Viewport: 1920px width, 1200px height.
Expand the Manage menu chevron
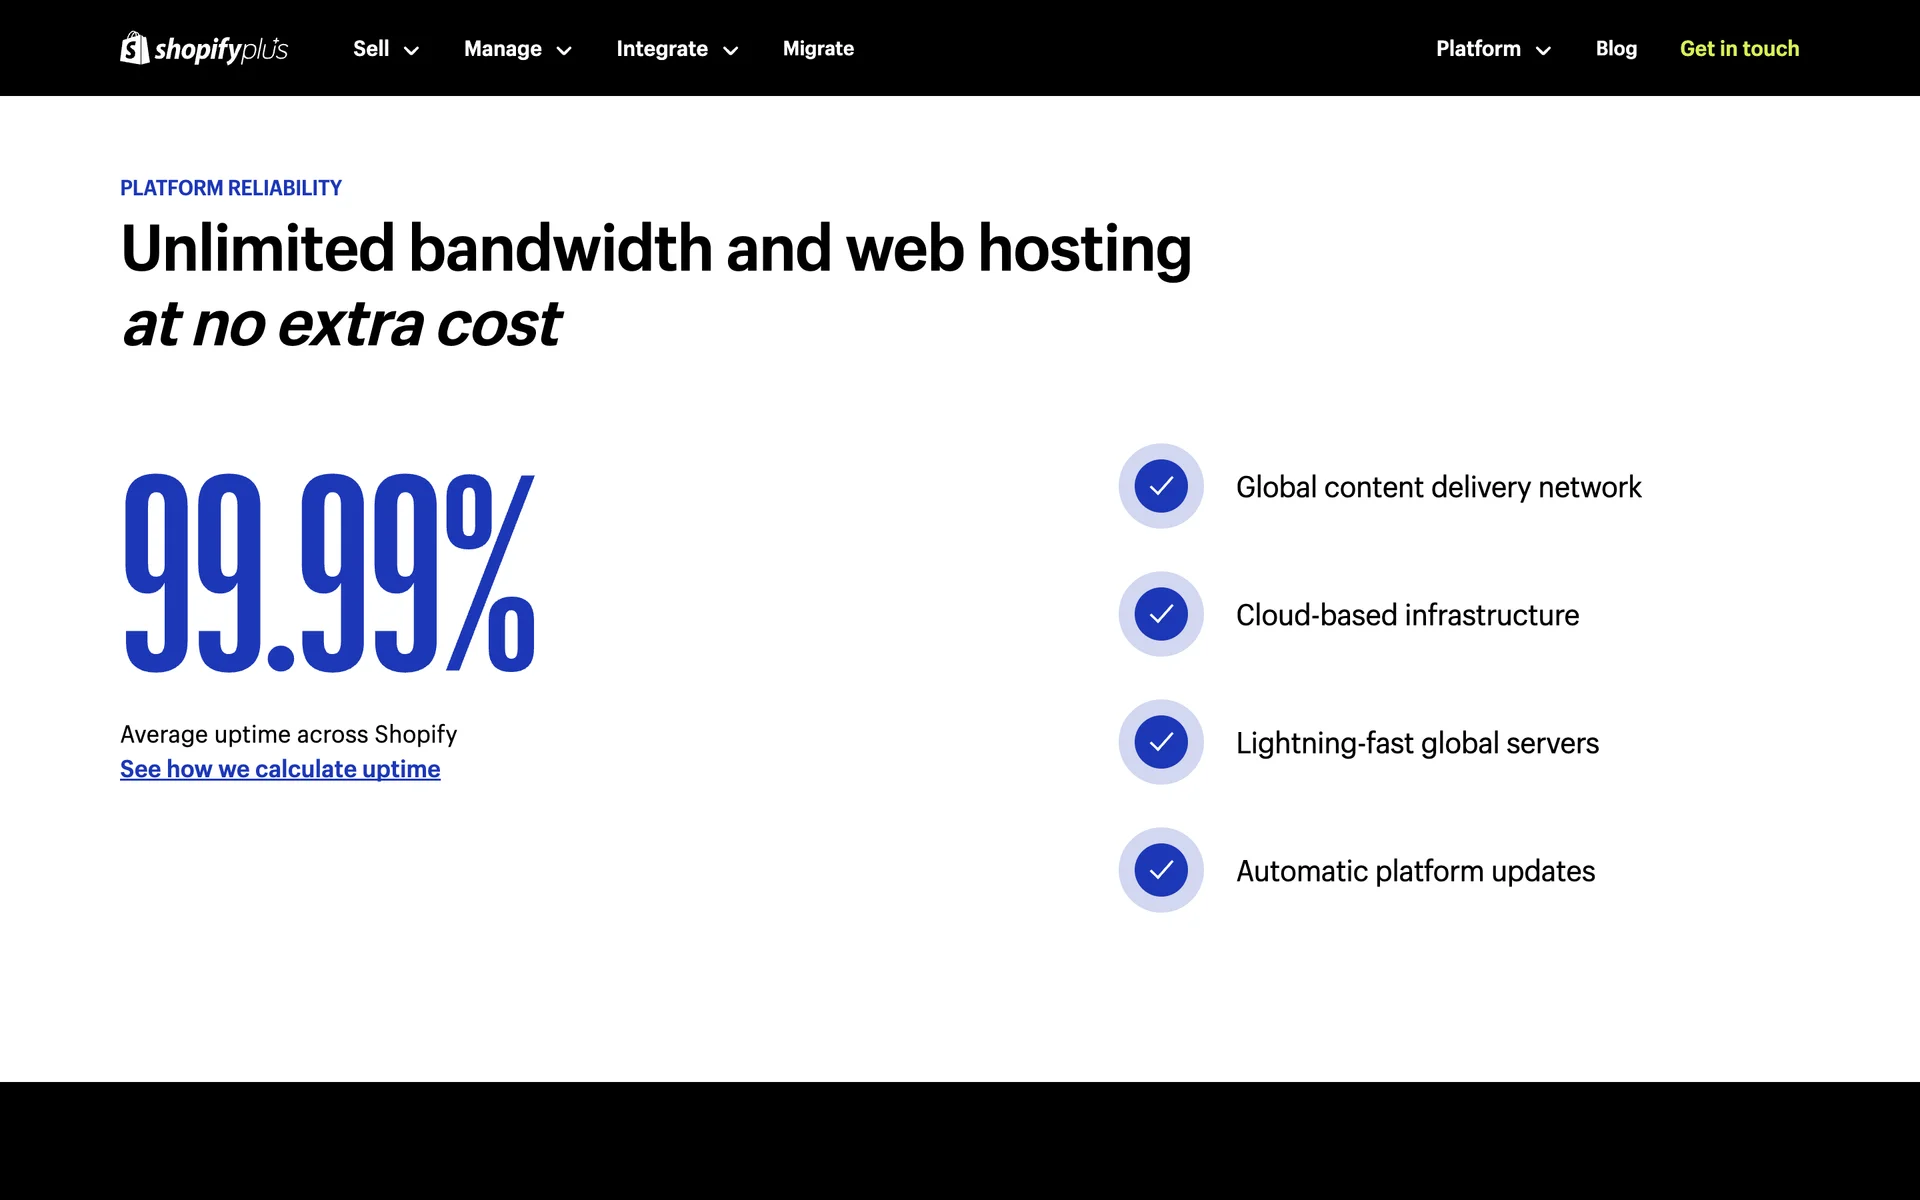[x=564, y=51]
